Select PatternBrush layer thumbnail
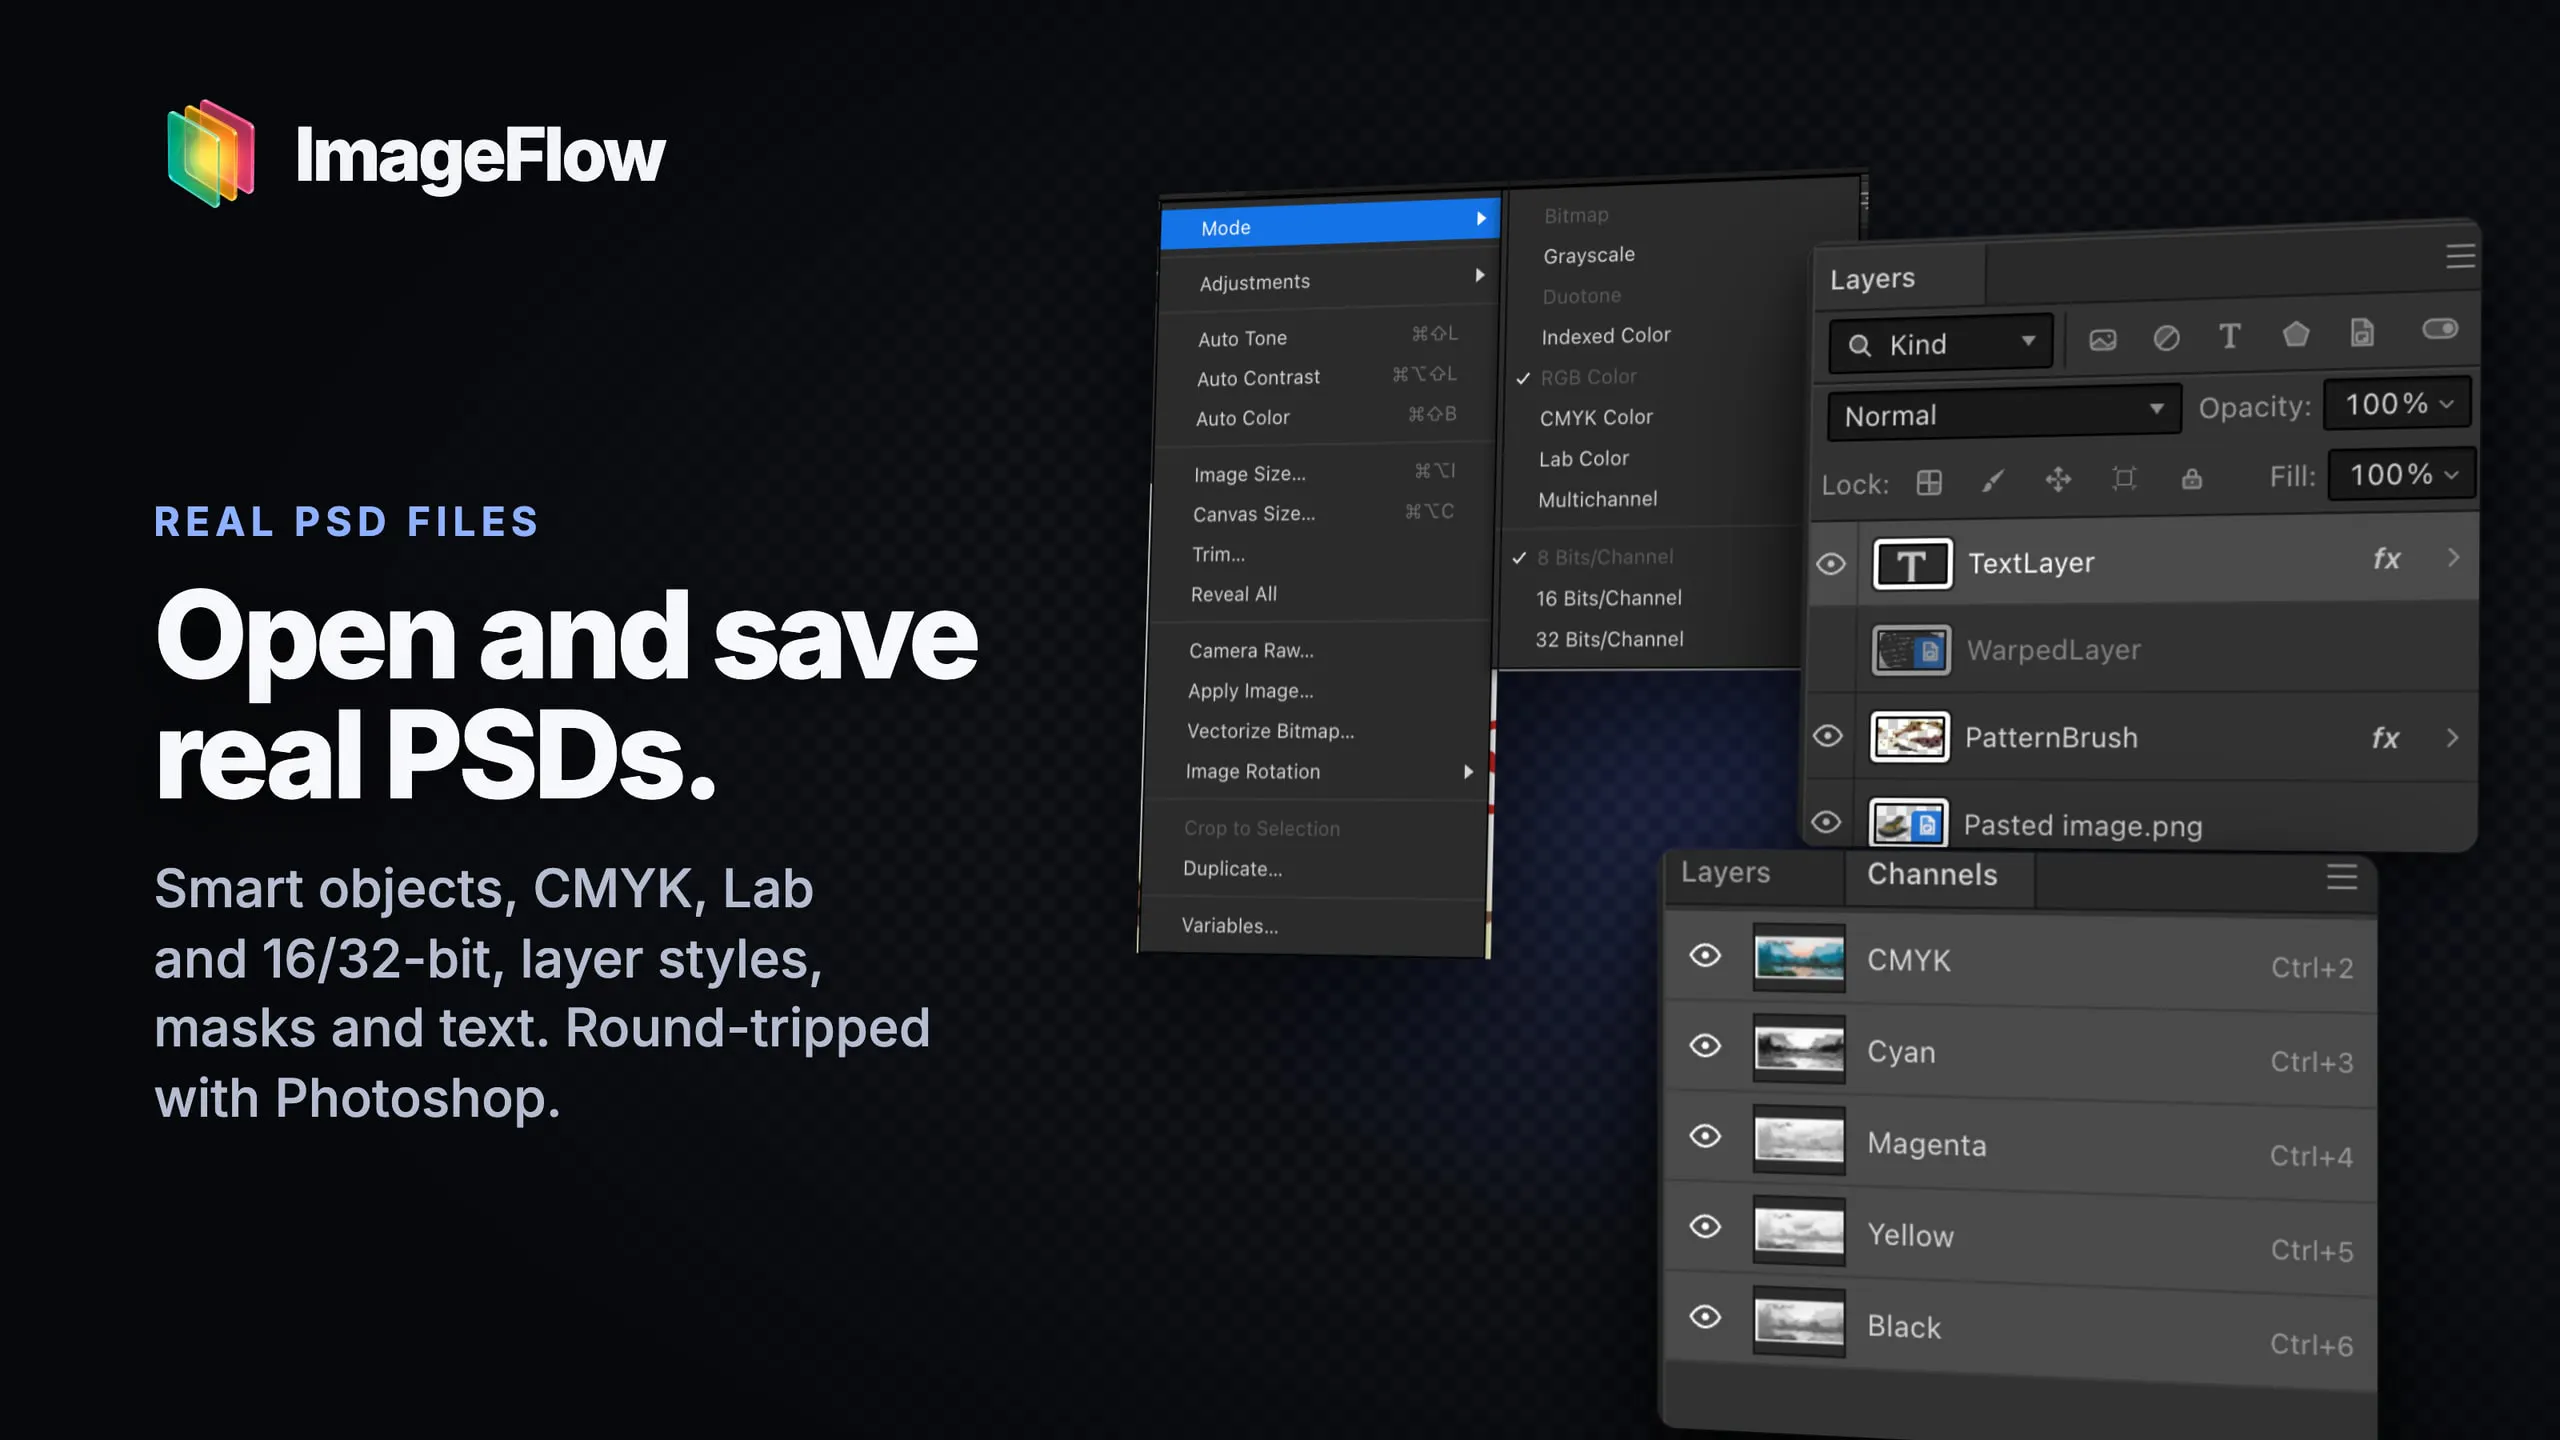 coord(1909,738)
